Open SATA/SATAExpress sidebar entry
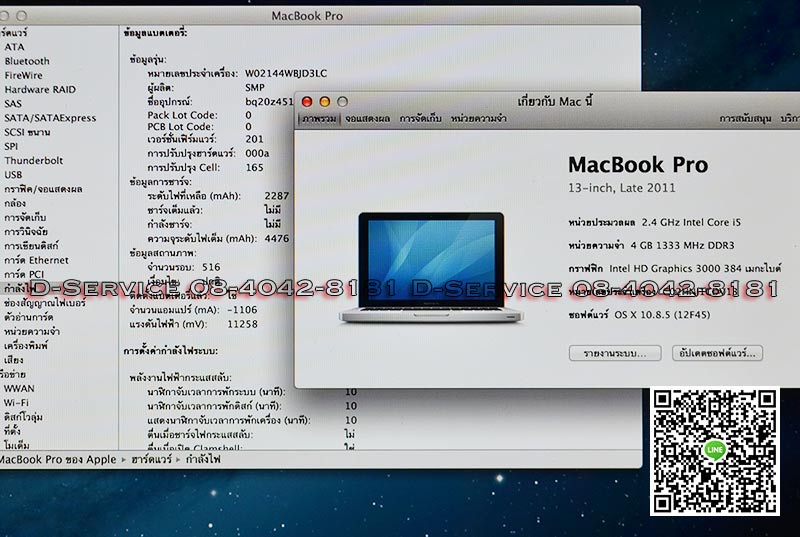The height and width of the screenshot is (537, 800). coord(50,118)
